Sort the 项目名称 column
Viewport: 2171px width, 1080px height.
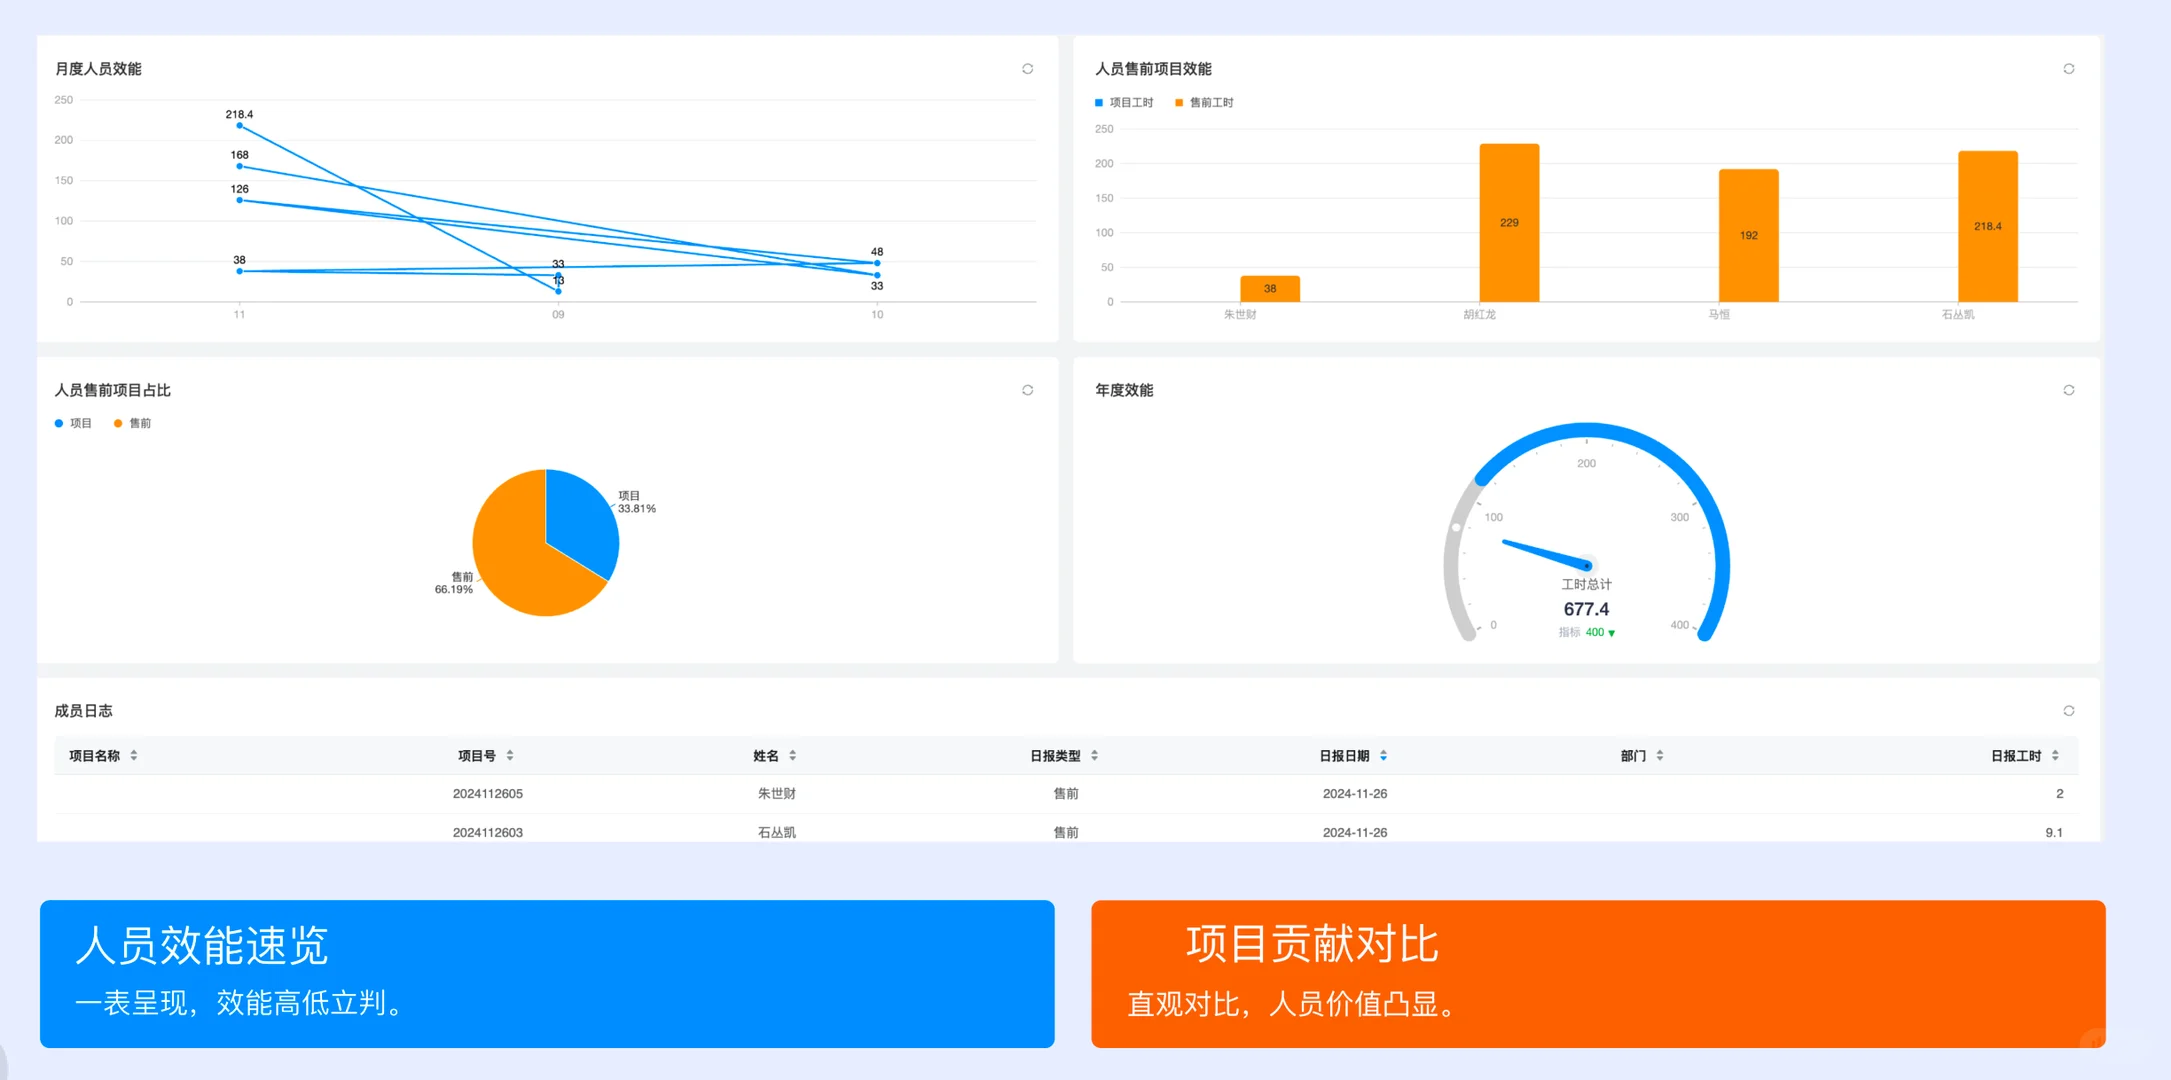click(134, 755)
